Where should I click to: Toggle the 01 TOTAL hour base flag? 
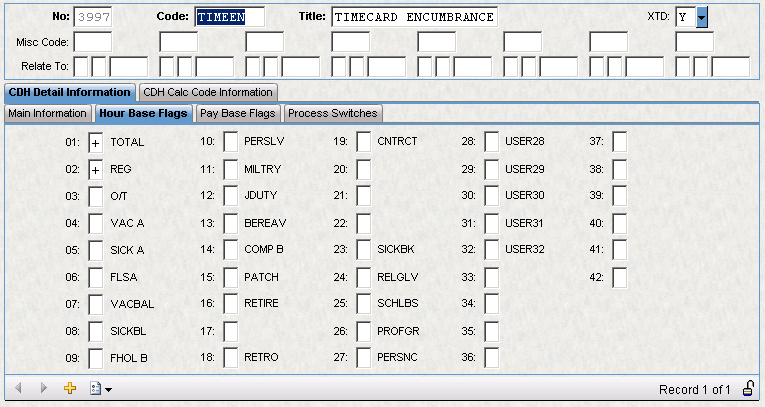click(96, 143)
